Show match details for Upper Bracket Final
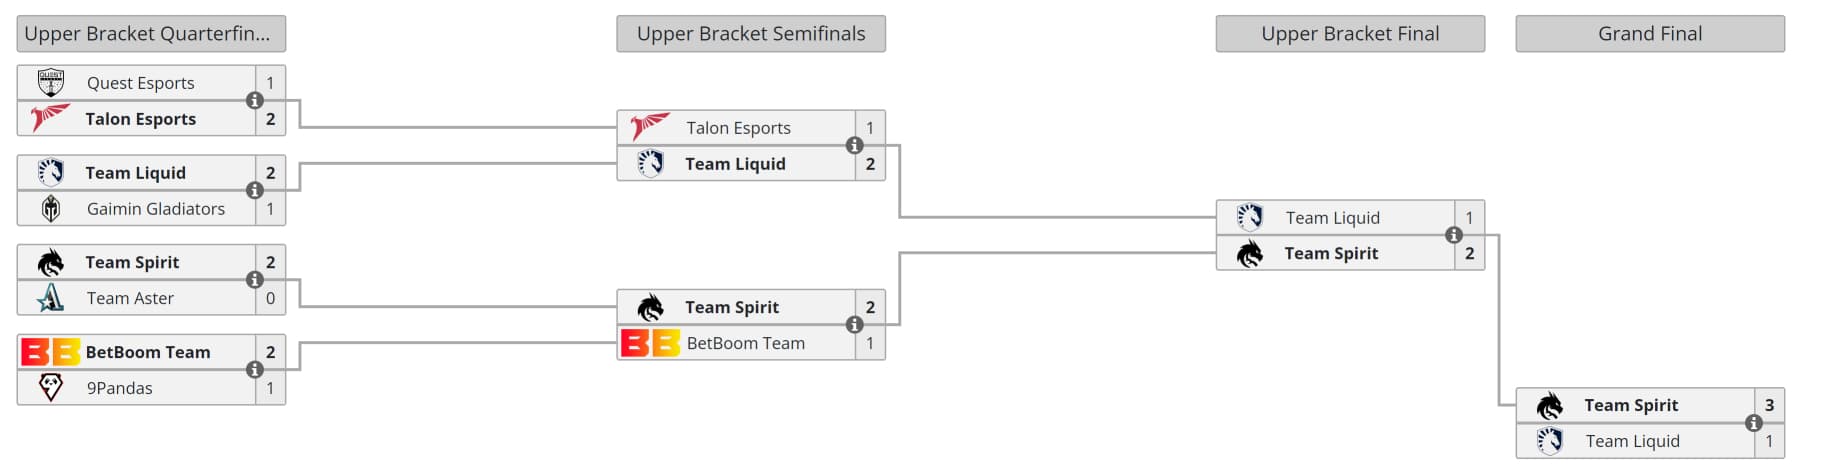 1454,235
